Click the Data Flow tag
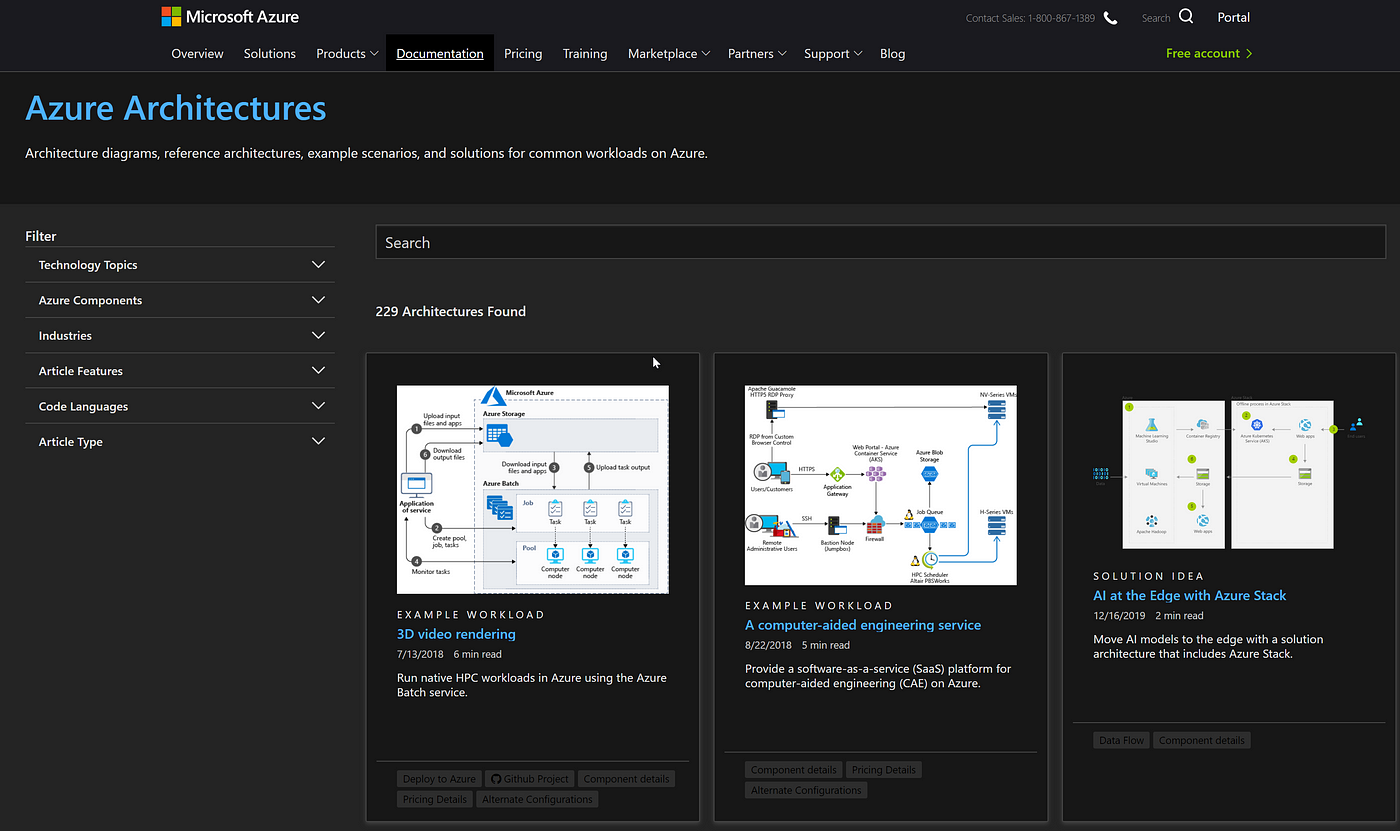 click(x=1122, y=740)
